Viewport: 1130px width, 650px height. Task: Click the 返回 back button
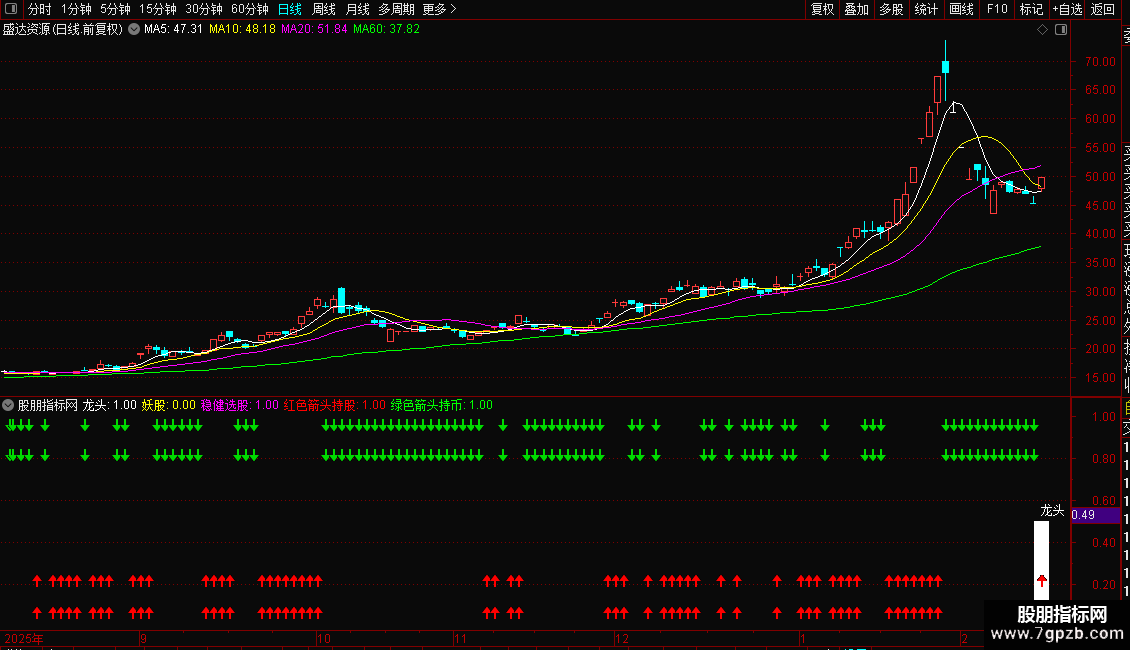[x=1103, y=9]
